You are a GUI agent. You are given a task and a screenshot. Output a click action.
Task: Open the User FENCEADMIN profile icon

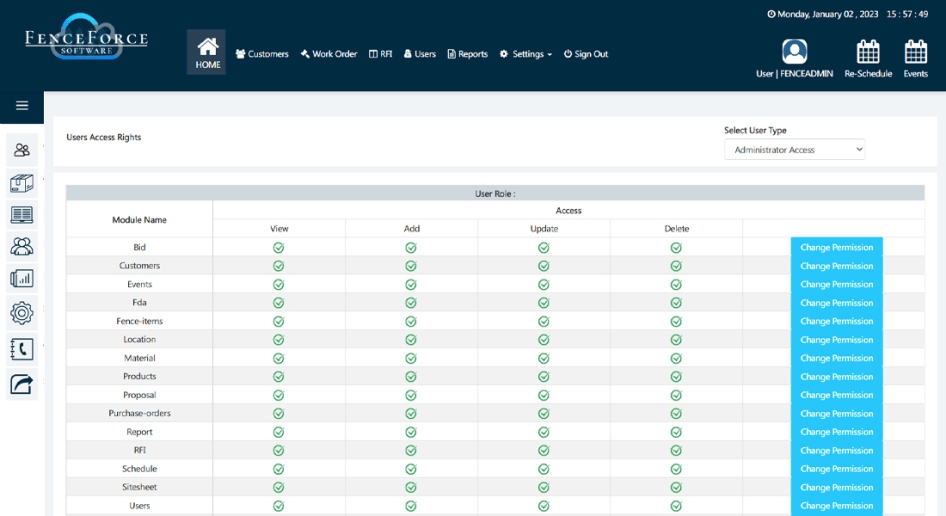(795, 52)
